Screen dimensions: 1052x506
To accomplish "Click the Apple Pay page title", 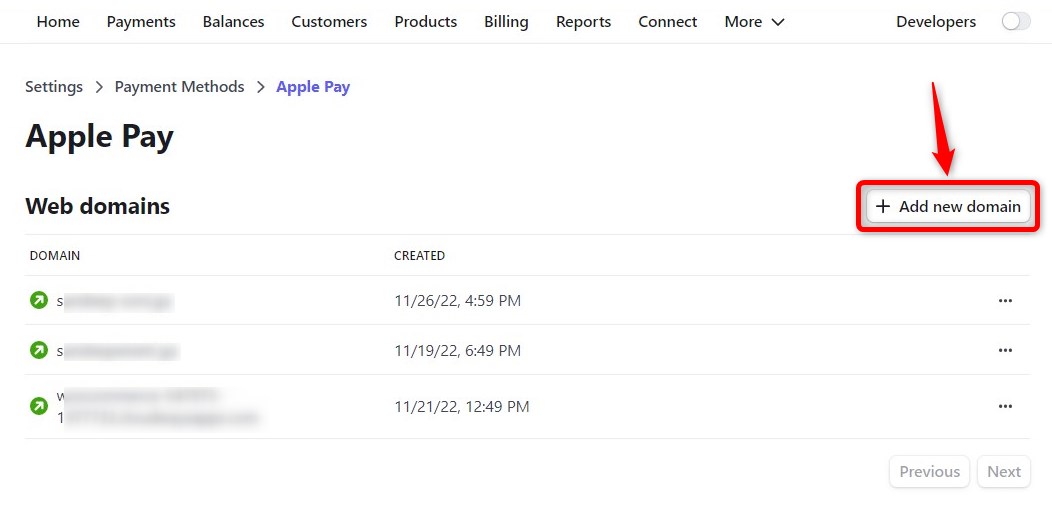I will pos(99,138).
